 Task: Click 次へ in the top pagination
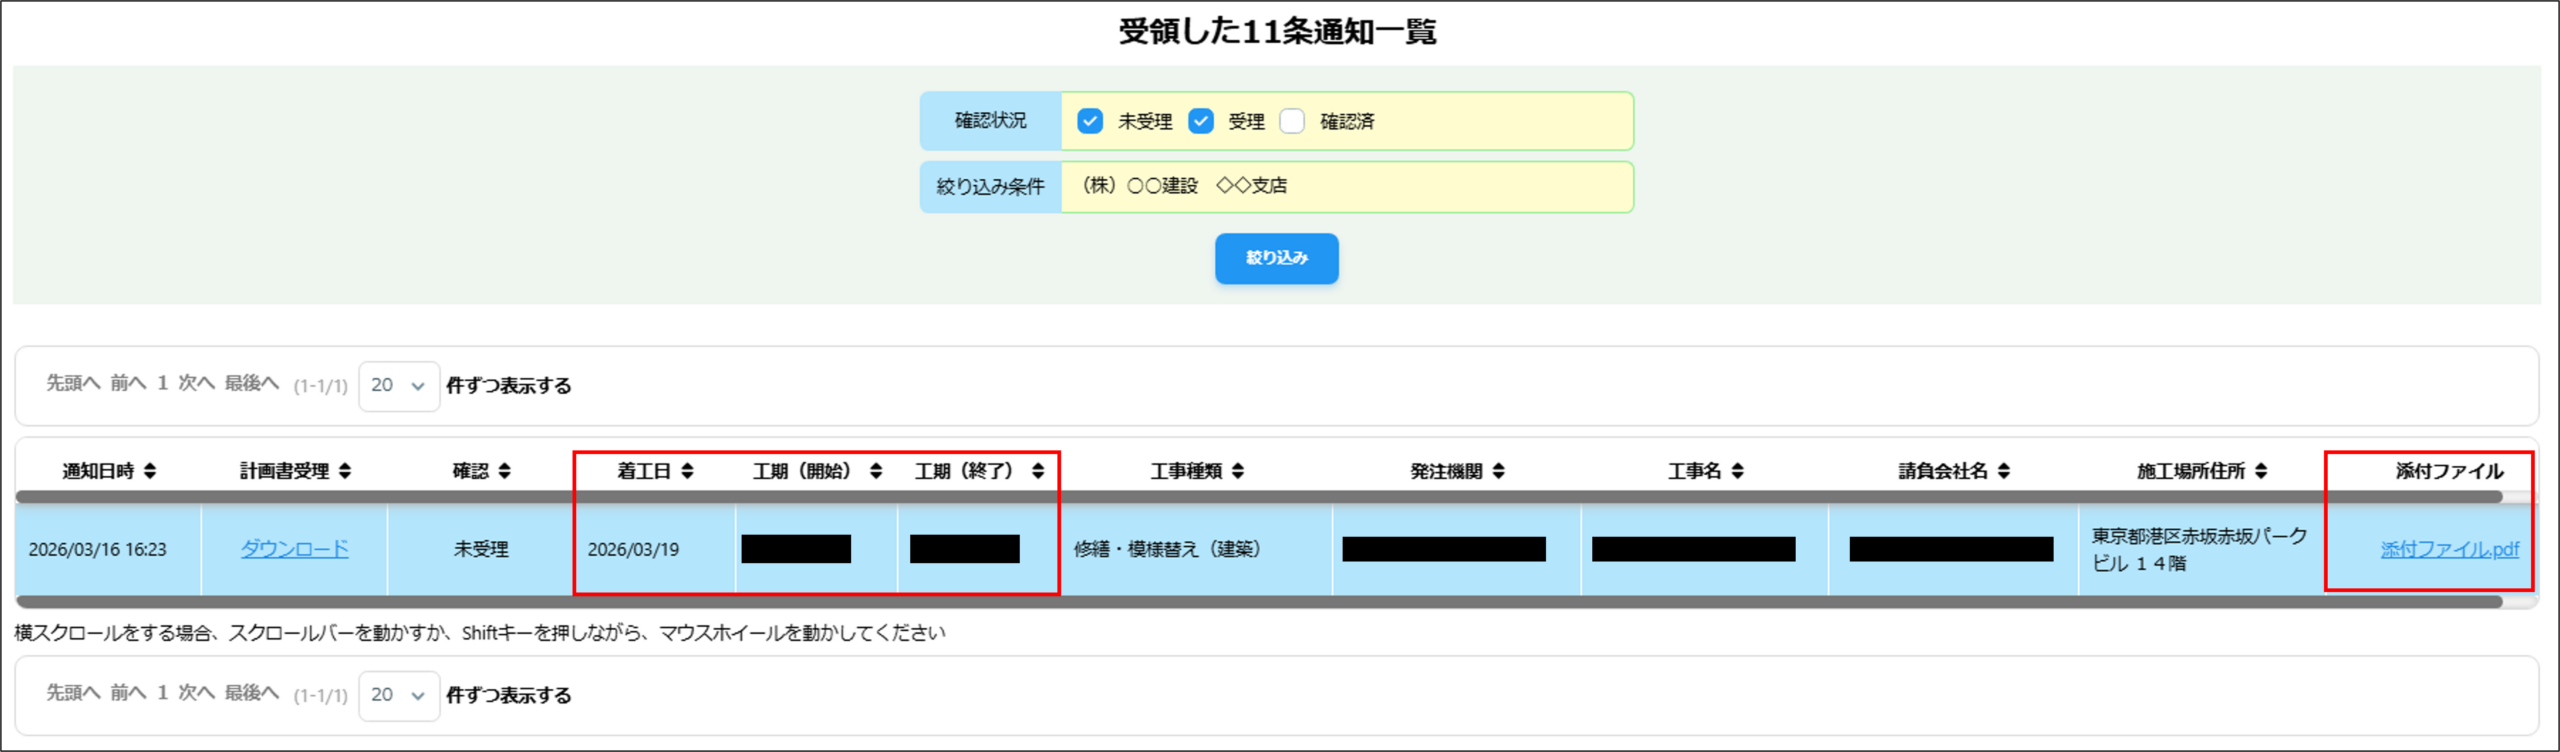point(196,383)
